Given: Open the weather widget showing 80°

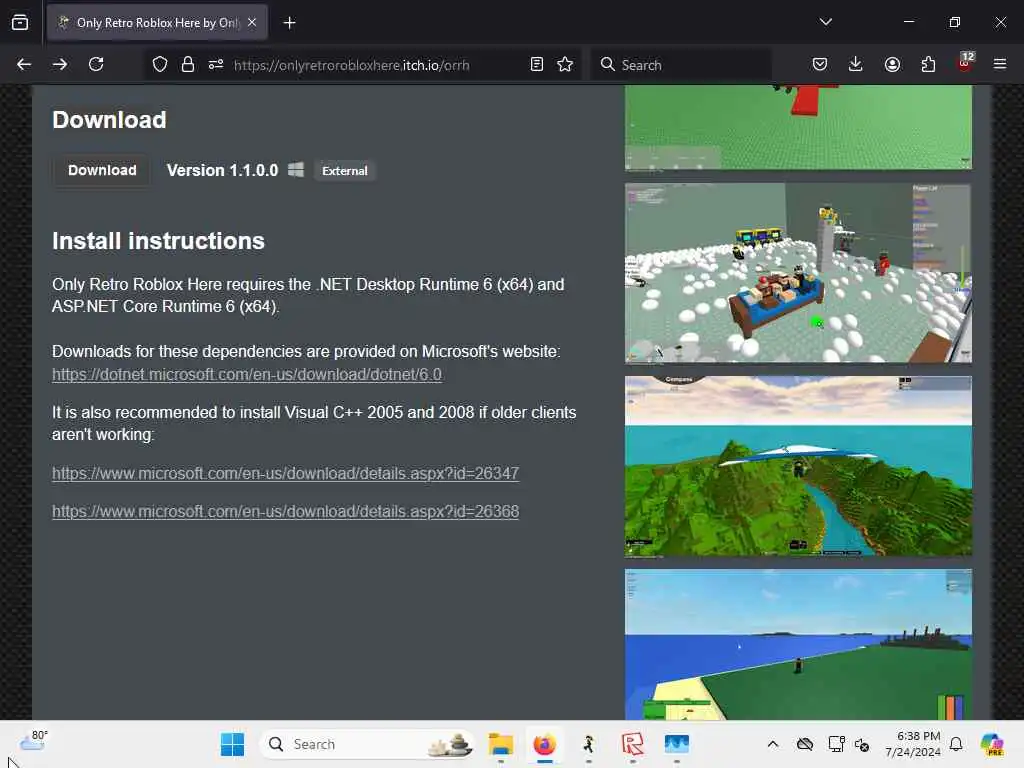Looking at the screenshot, I should pos(33,741).
